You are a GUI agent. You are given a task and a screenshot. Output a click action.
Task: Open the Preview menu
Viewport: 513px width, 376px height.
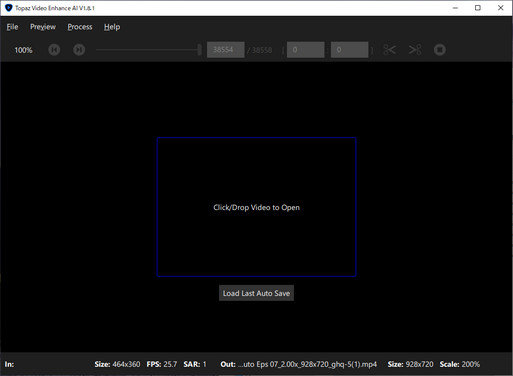(43, 27)
